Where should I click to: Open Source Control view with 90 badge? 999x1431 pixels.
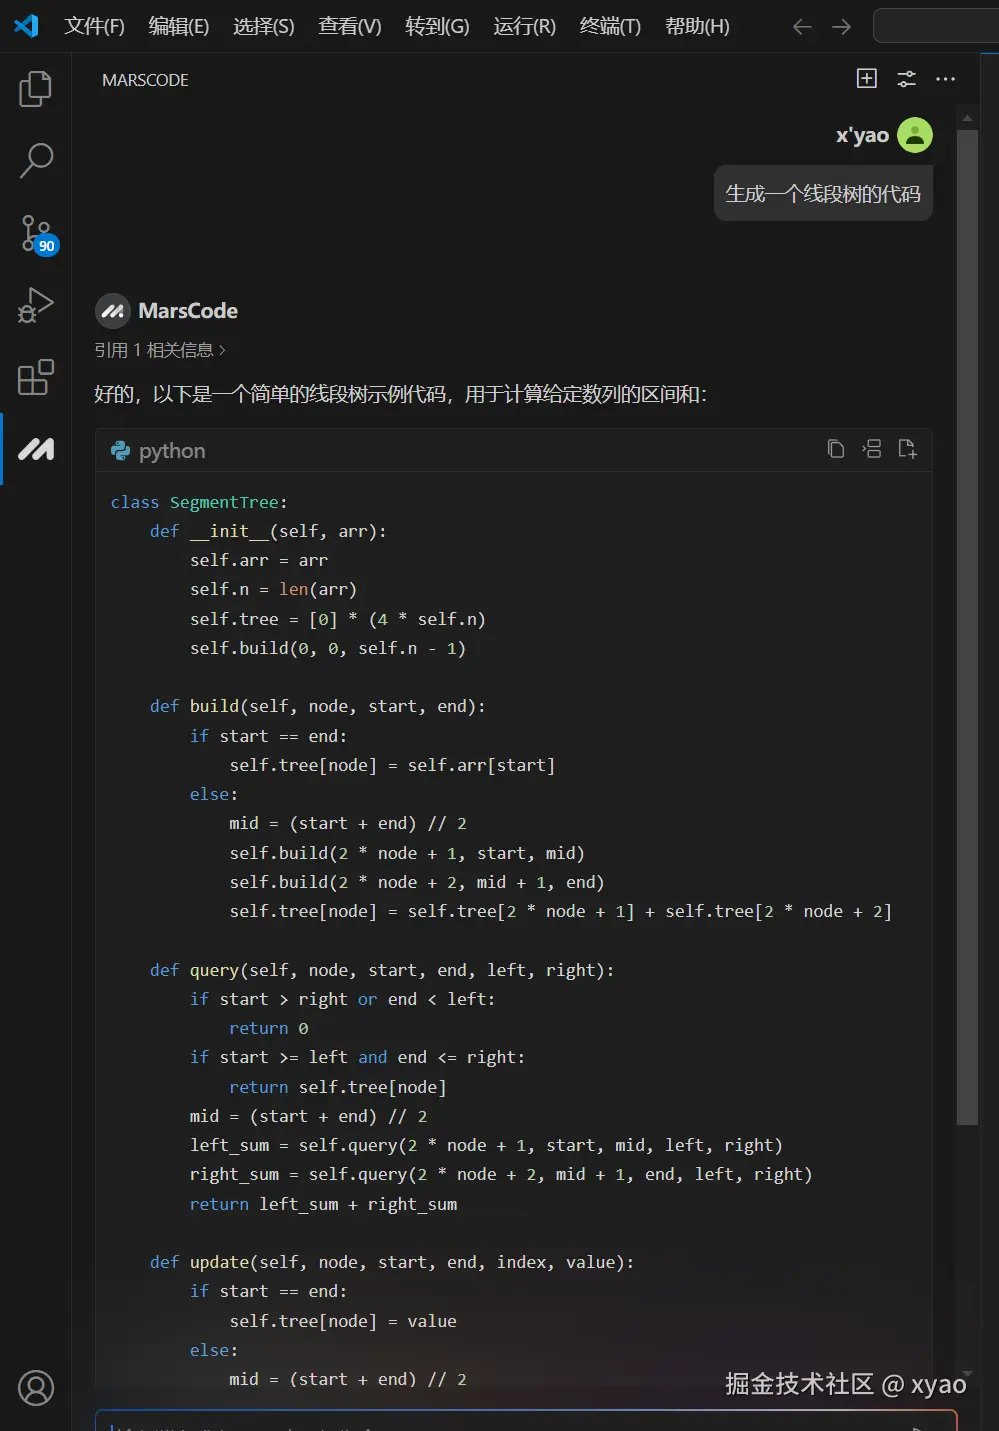(38, 234)
